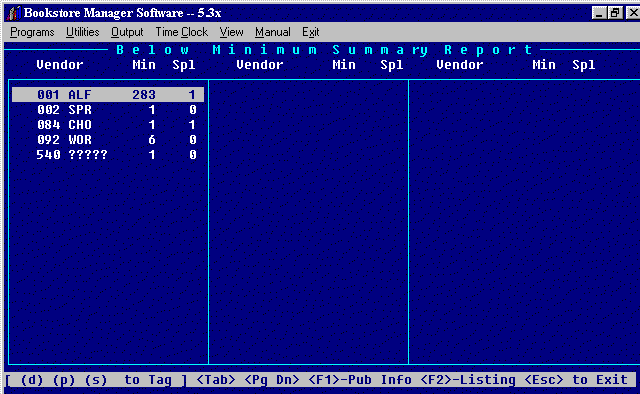Click the <Tab> hint in bottom bar
Viewport: 640px width, 394px height.
[x=216, y=380]
